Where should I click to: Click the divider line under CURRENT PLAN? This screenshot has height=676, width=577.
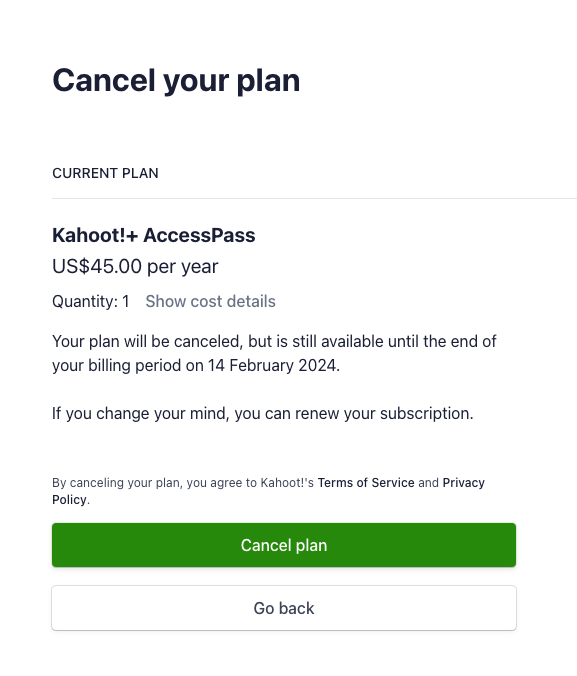[x=314, y=198]
